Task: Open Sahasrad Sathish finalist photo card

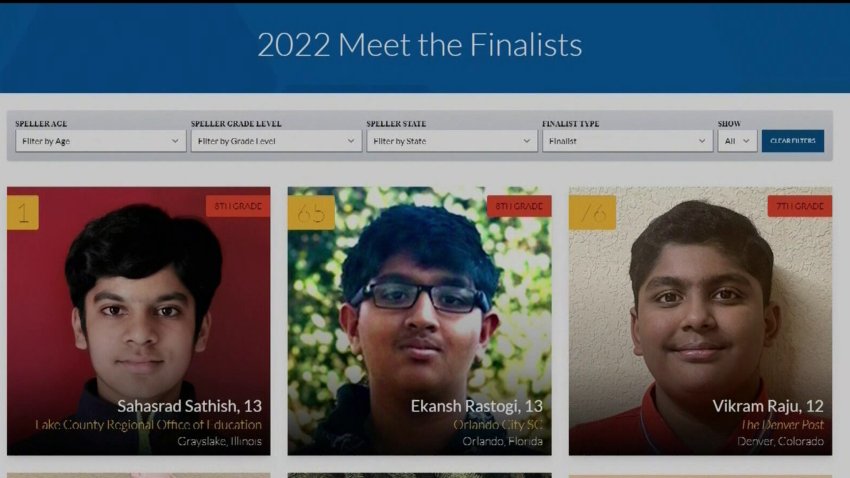Action: [x=139, y=321]
